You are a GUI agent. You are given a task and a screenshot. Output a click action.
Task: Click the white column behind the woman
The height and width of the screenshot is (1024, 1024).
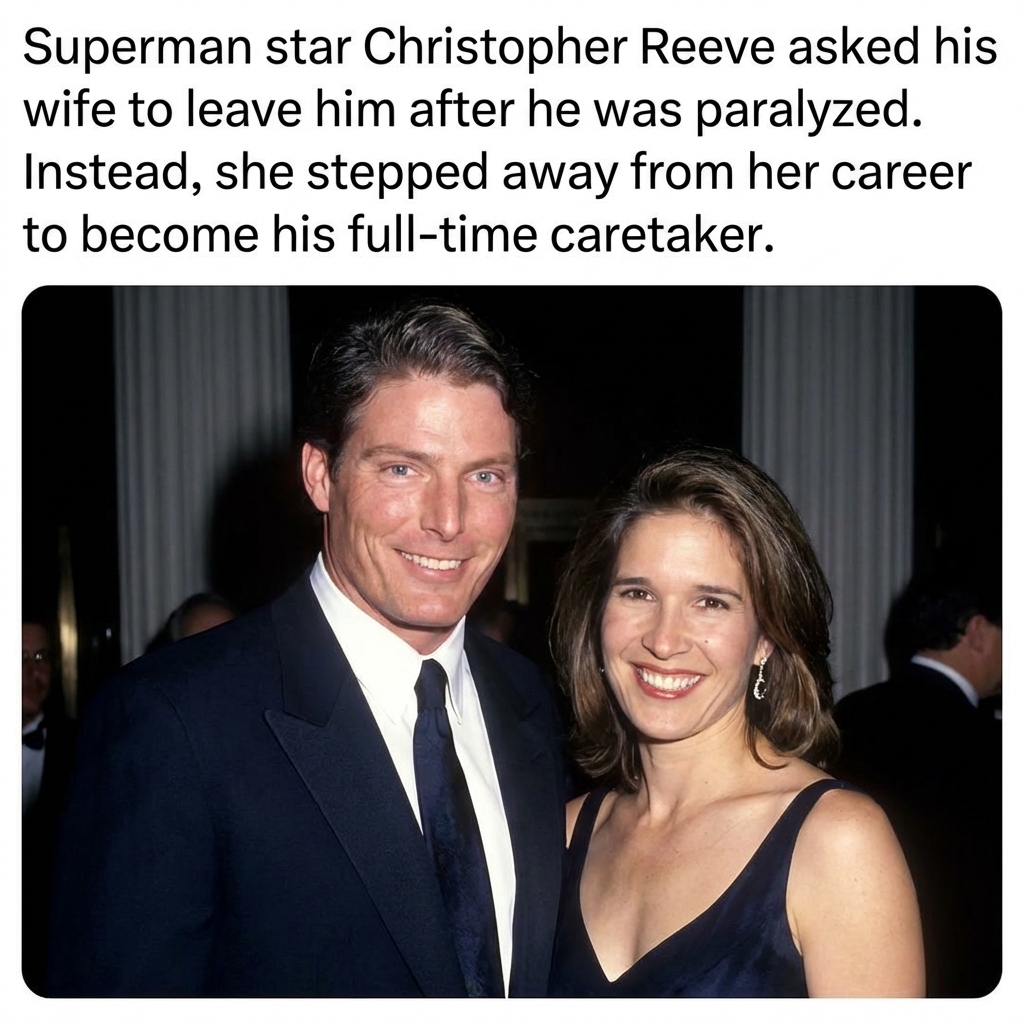828,470
